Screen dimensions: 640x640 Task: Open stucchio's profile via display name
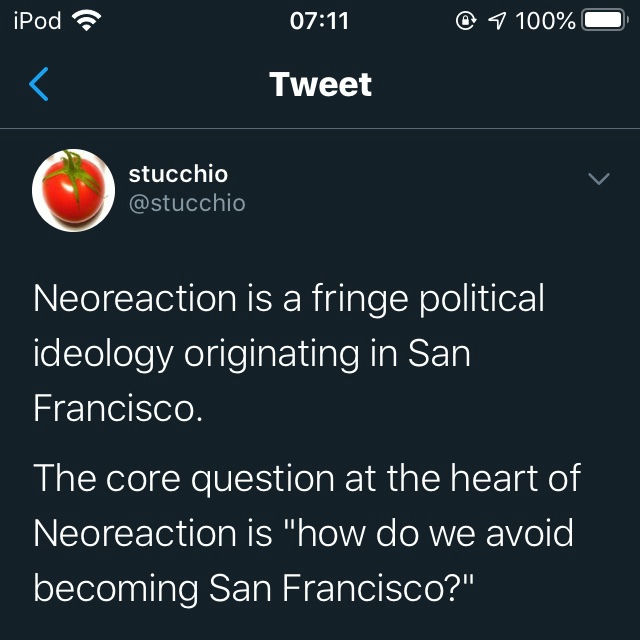coord(178,174)
